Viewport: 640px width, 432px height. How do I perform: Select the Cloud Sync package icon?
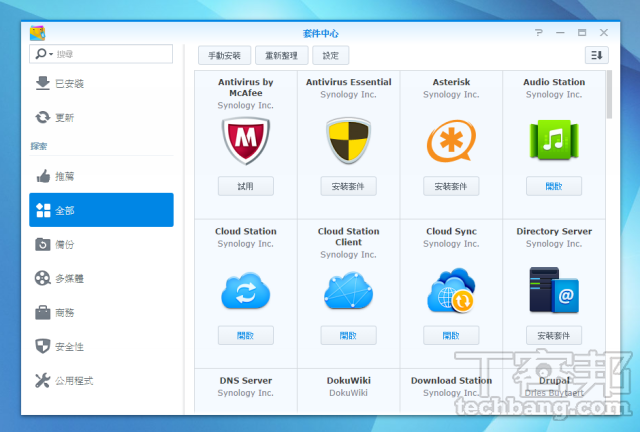[451, 291]
